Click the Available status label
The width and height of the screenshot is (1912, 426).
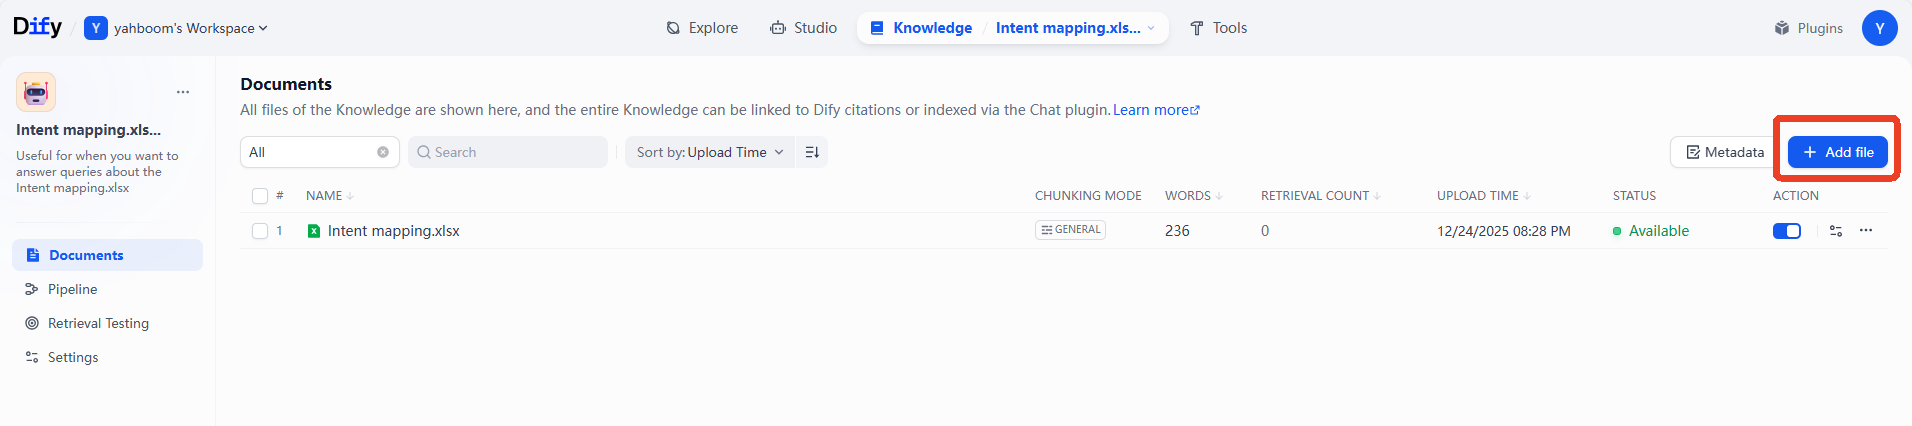[1658, 231]
